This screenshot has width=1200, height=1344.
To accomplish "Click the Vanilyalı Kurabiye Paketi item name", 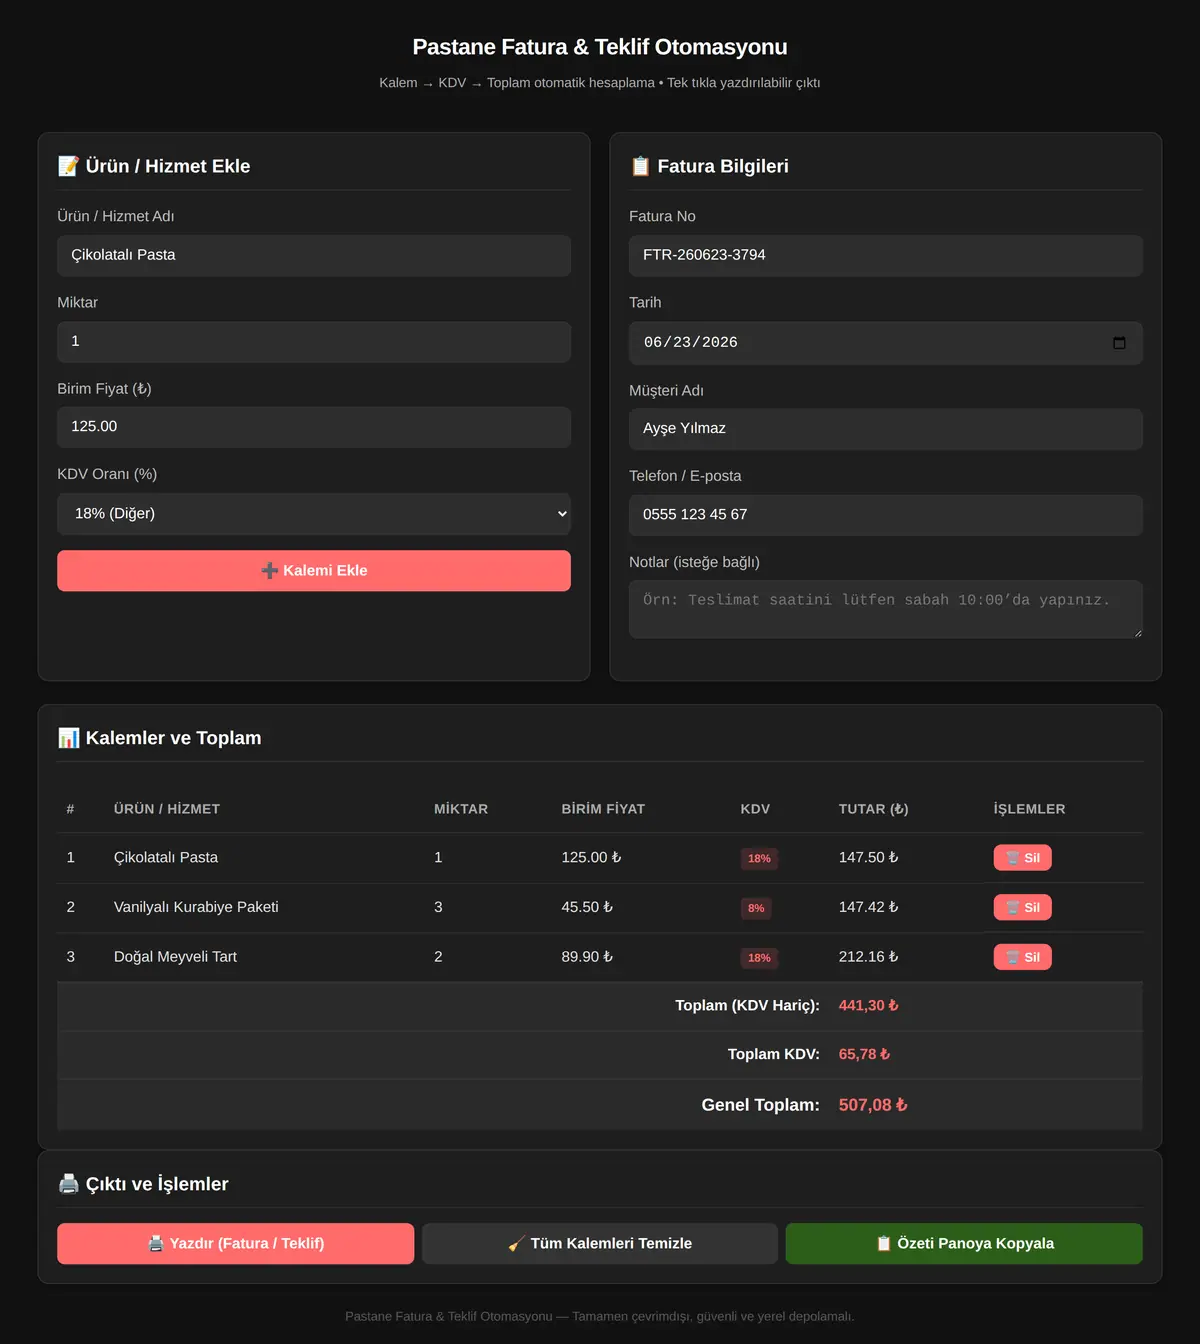I will 196,907.
